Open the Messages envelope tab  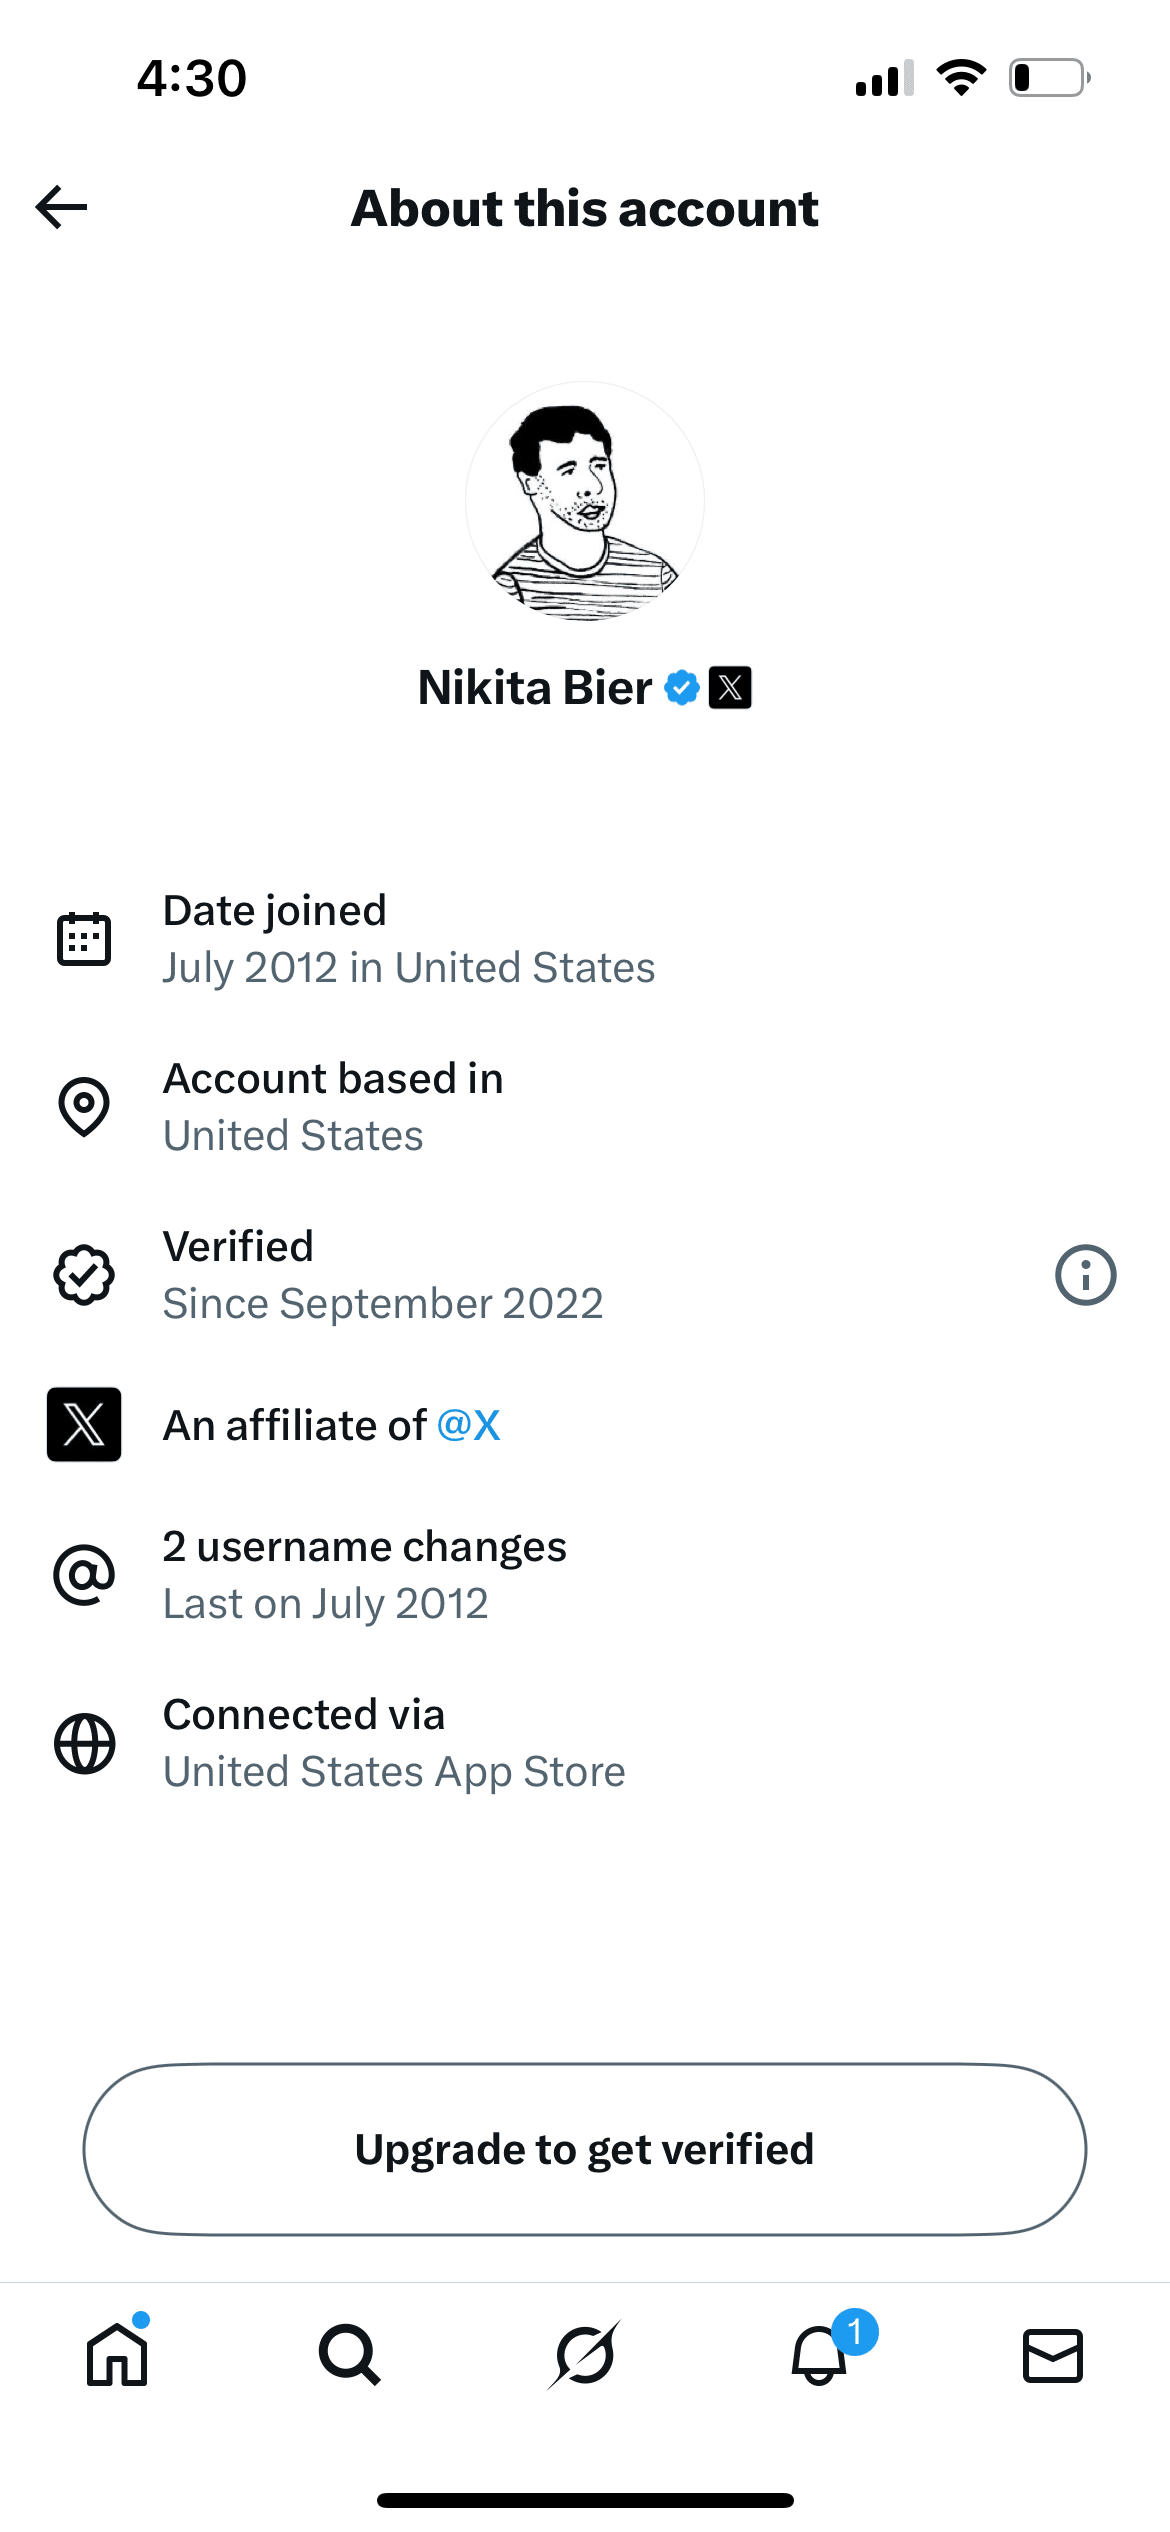(x=1053, y=2354)
